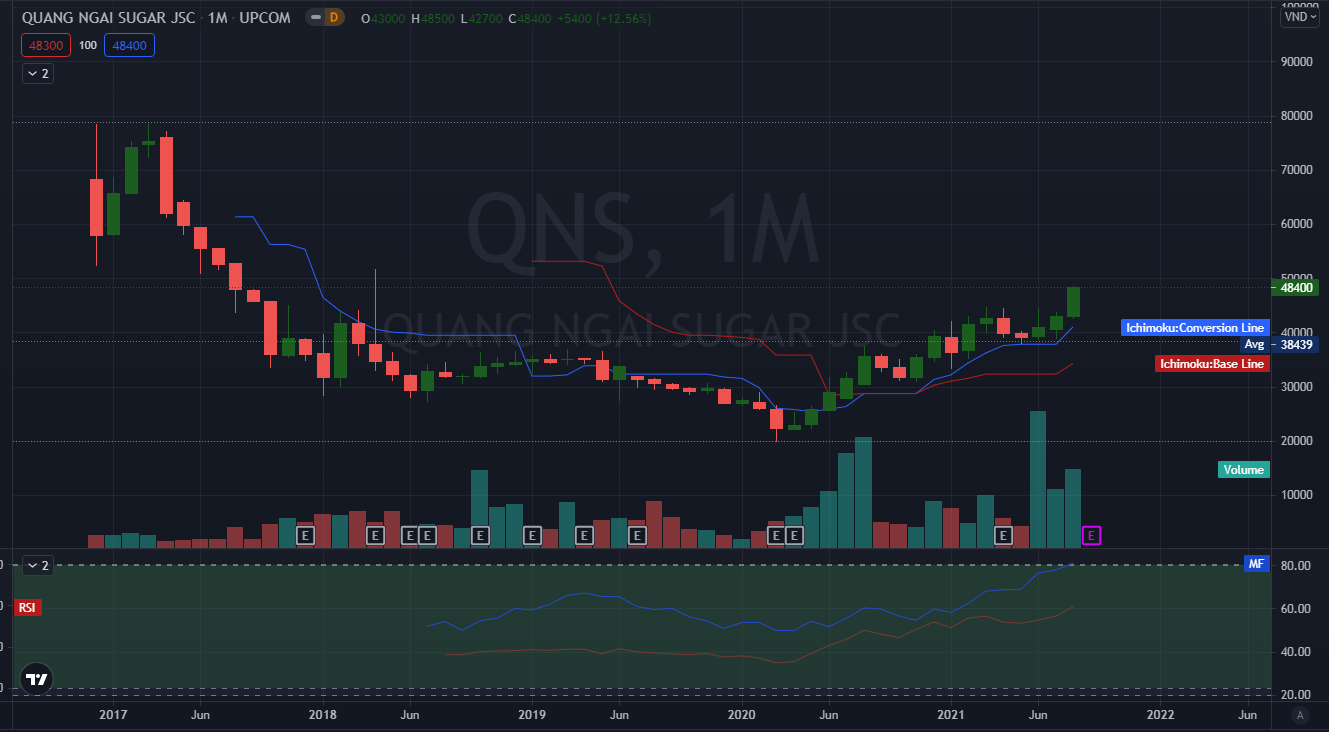Click the first earnings E marker in 2017

pyautogui.click(x=306, y=536)
